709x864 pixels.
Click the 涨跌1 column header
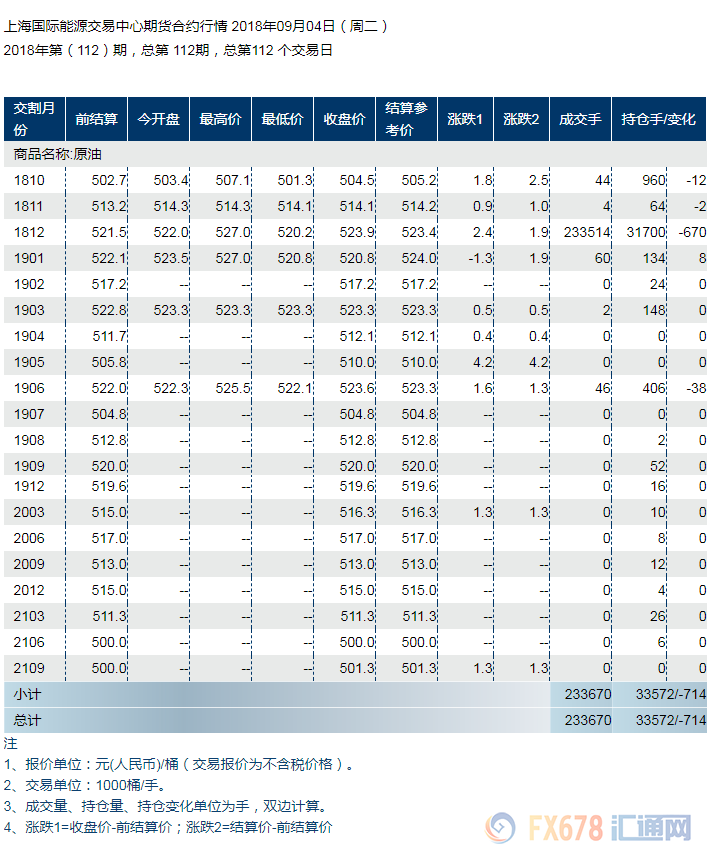pos(466,119)
